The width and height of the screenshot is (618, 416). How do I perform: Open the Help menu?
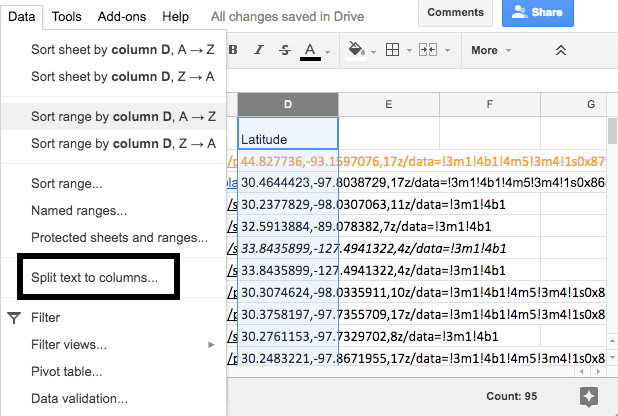pyautogui.click(x=175, y=17)
